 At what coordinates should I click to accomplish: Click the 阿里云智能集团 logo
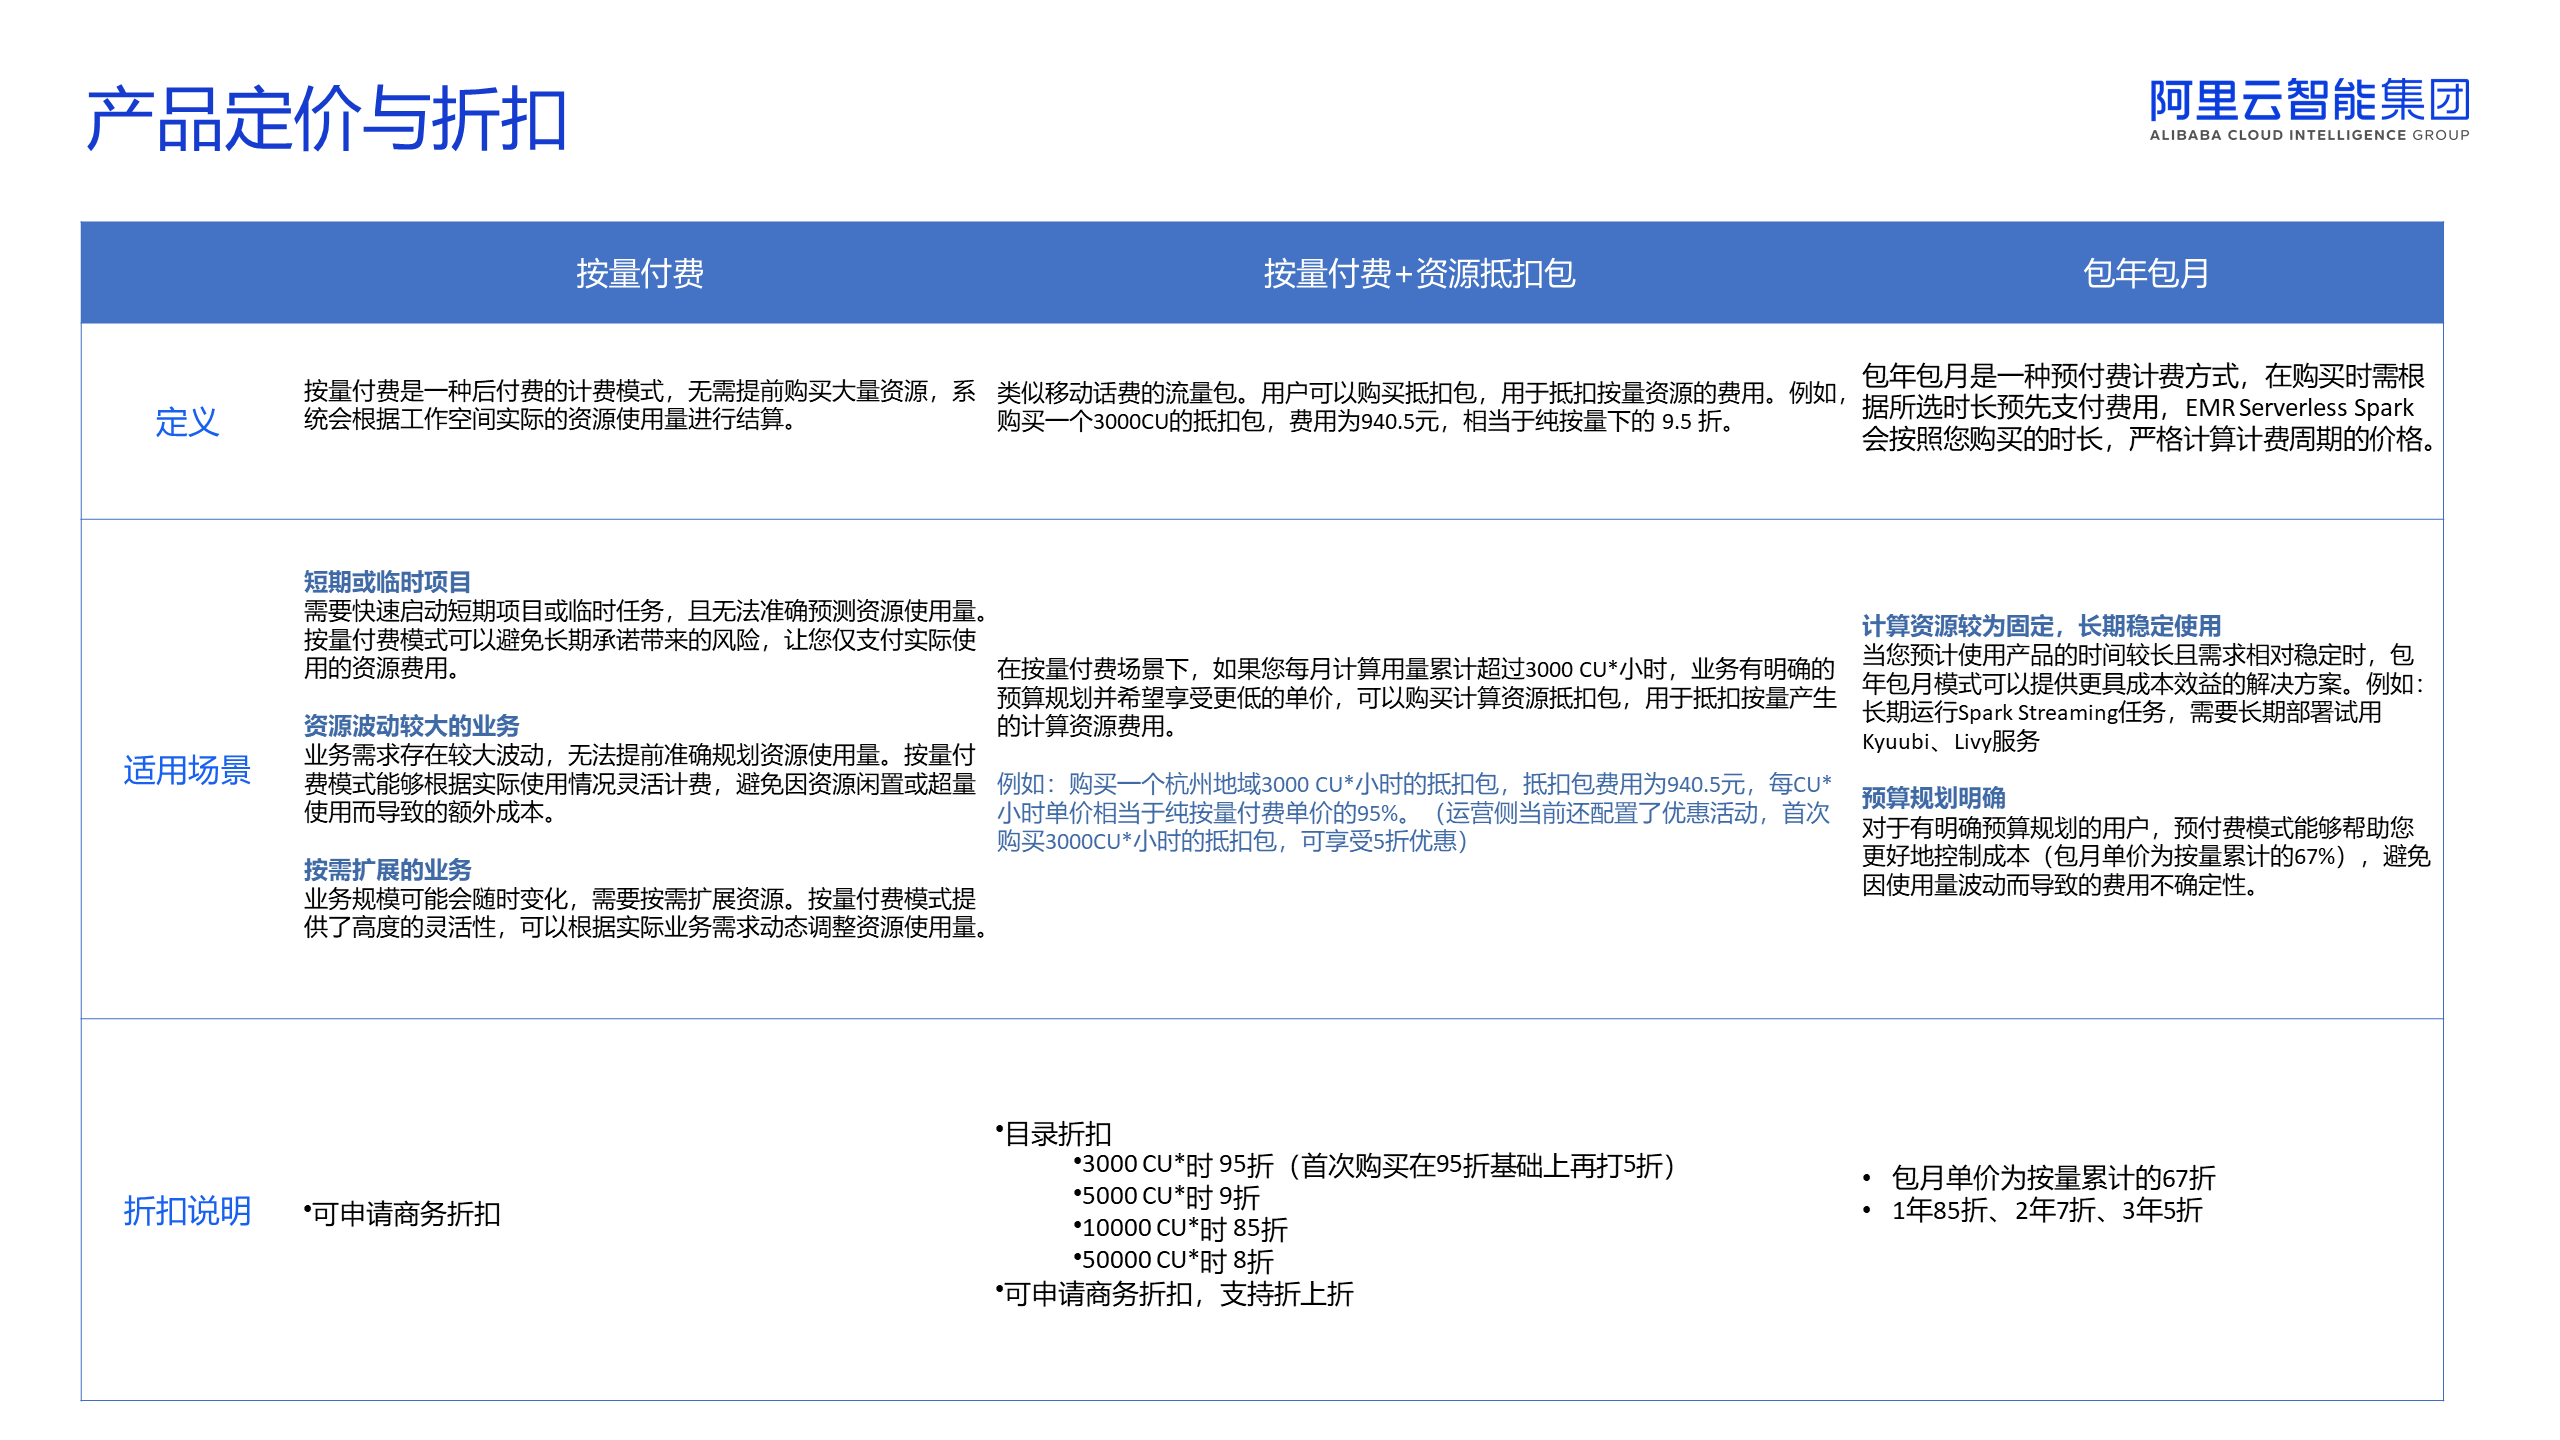2309,100
